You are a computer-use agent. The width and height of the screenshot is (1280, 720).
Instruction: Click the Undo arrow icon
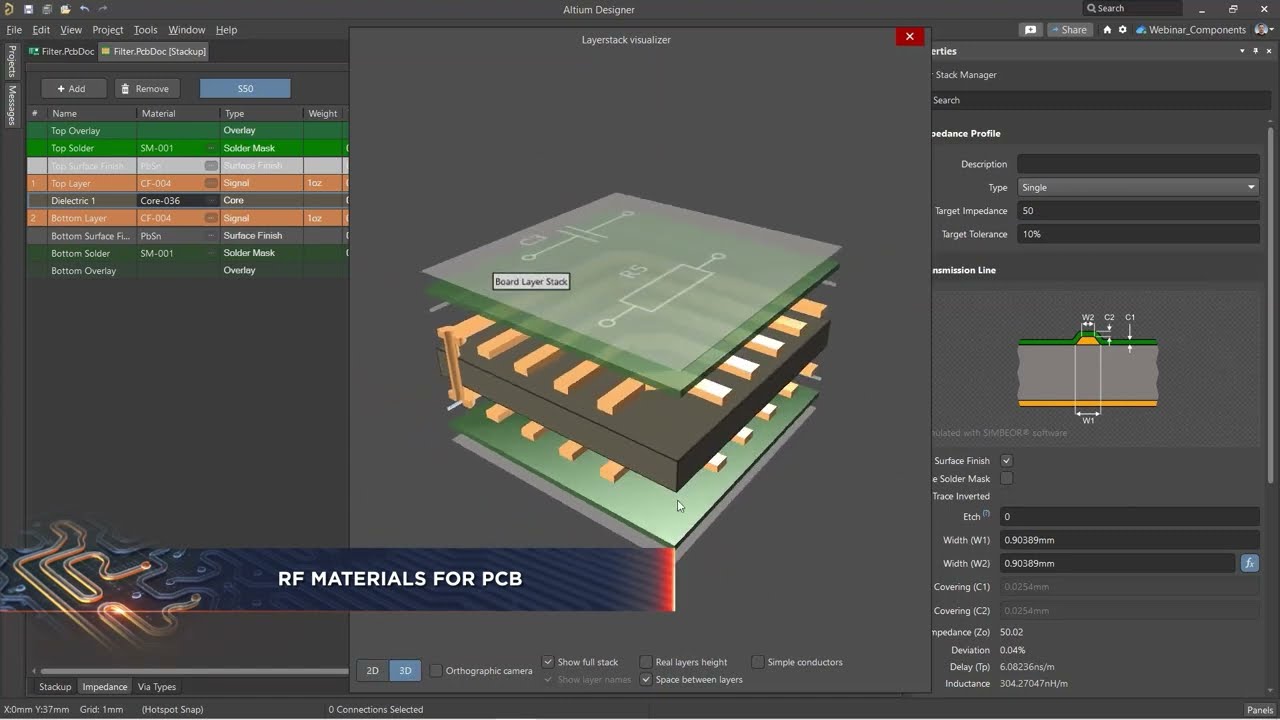coord(84,9)
